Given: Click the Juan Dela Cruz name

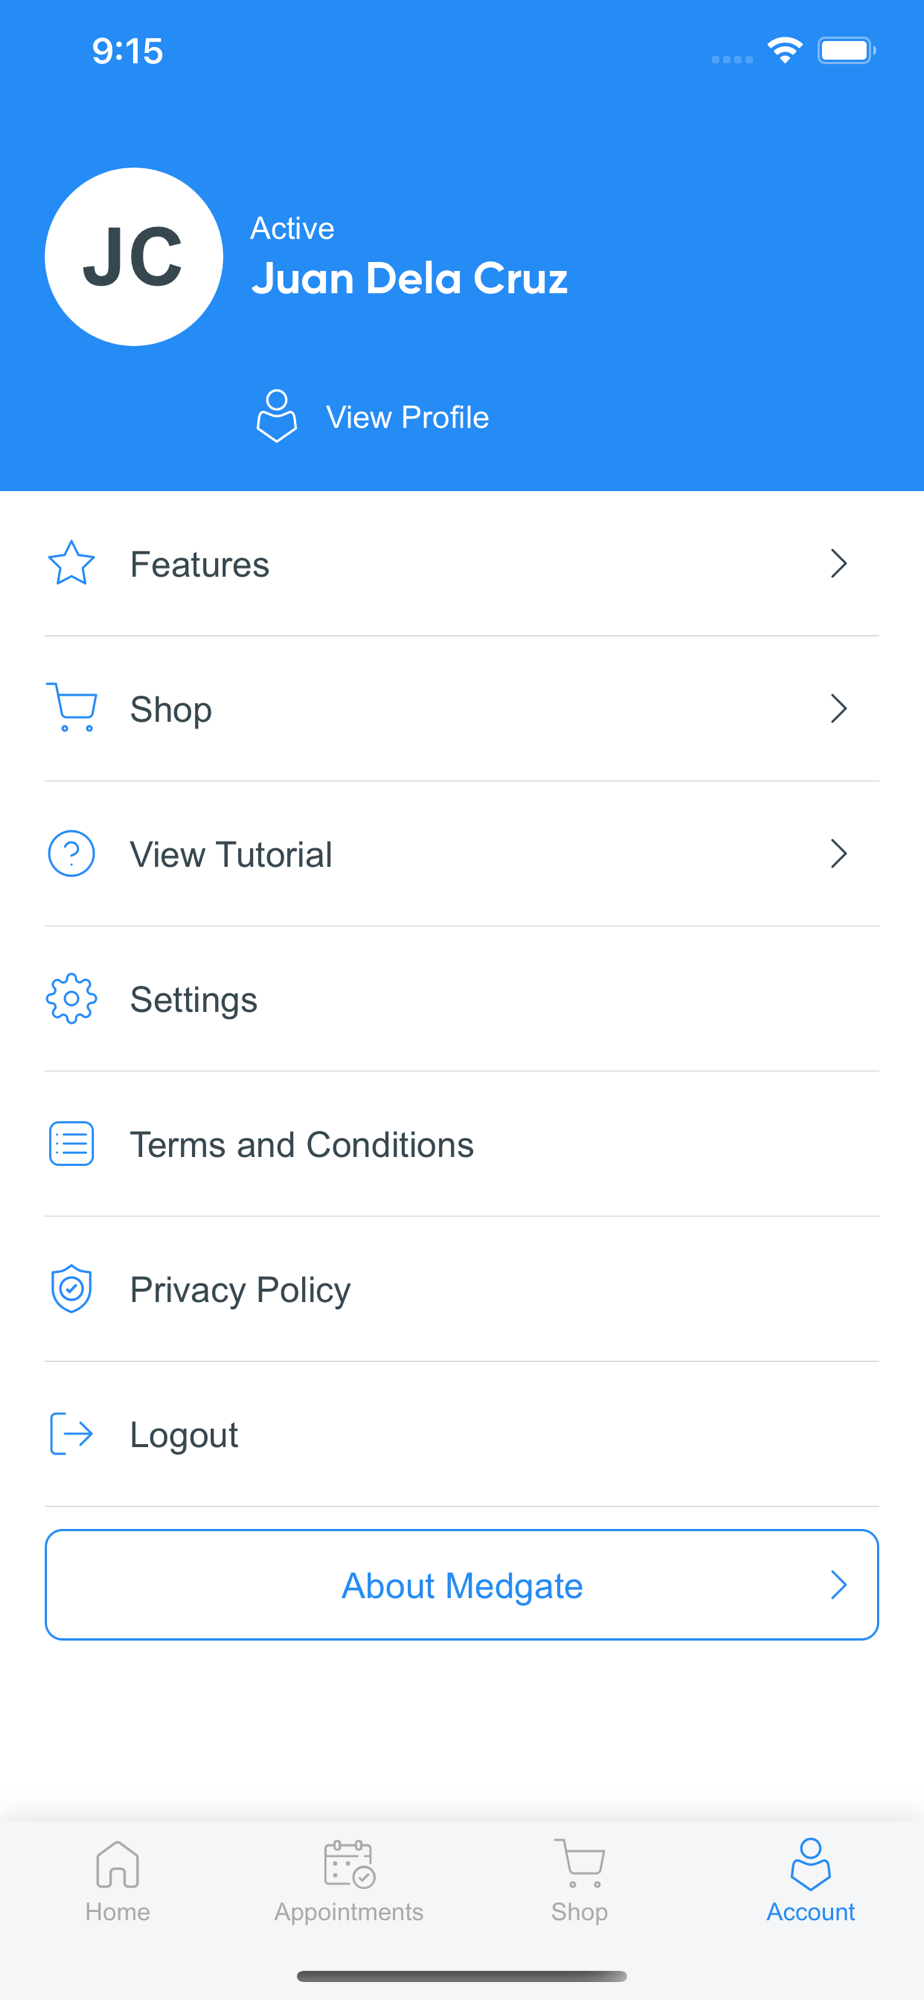Looking at the screenshot, I should (x=409, y=279).
